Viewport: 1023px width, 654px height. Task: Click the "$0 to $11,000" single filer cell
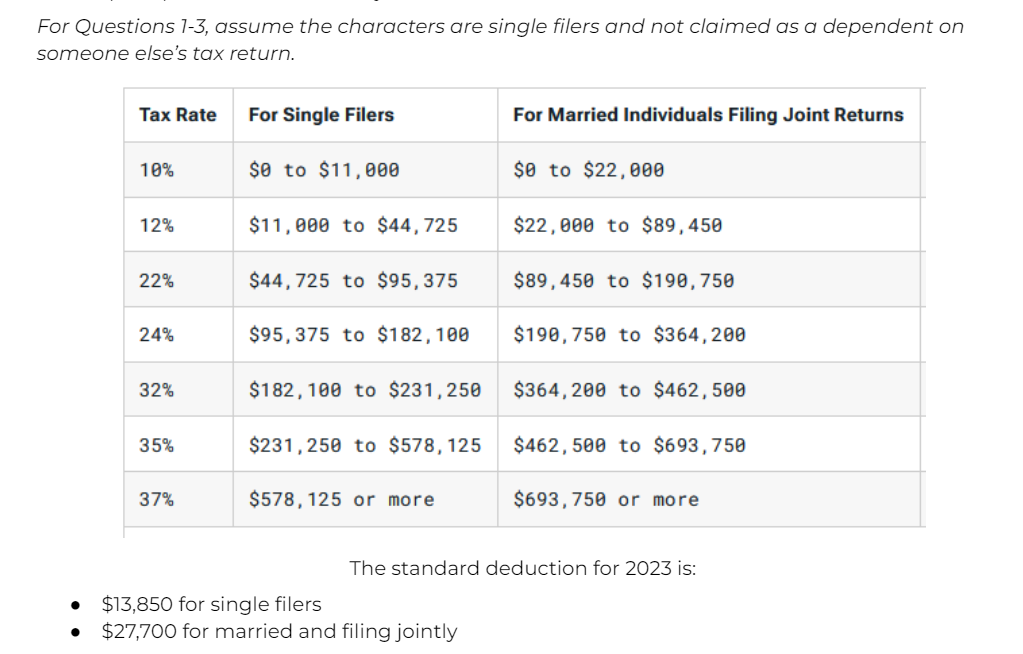click(324, 170)
